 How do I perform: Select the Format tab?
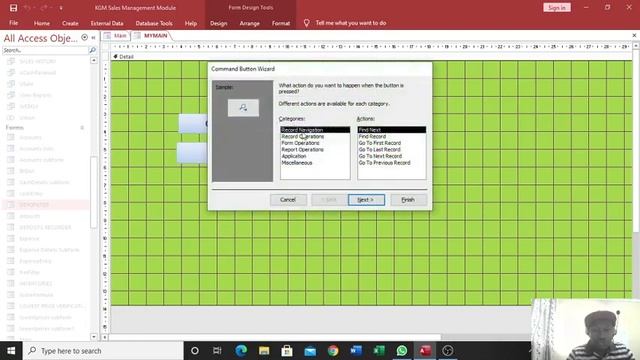[281, 23]
